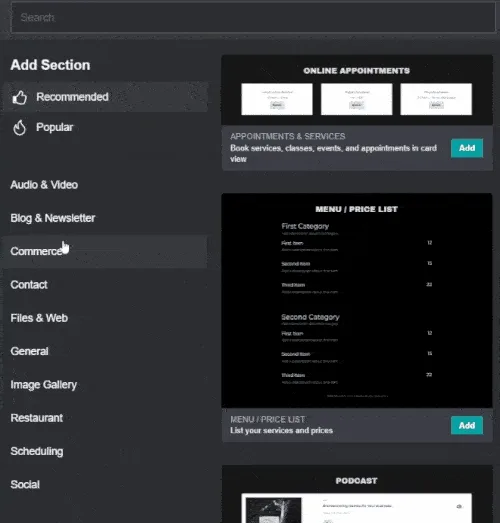Click the Podcast preview thumbnail
Image resolution: width=500 pixels, height=523 pixels.
click(x=357, y=494)
